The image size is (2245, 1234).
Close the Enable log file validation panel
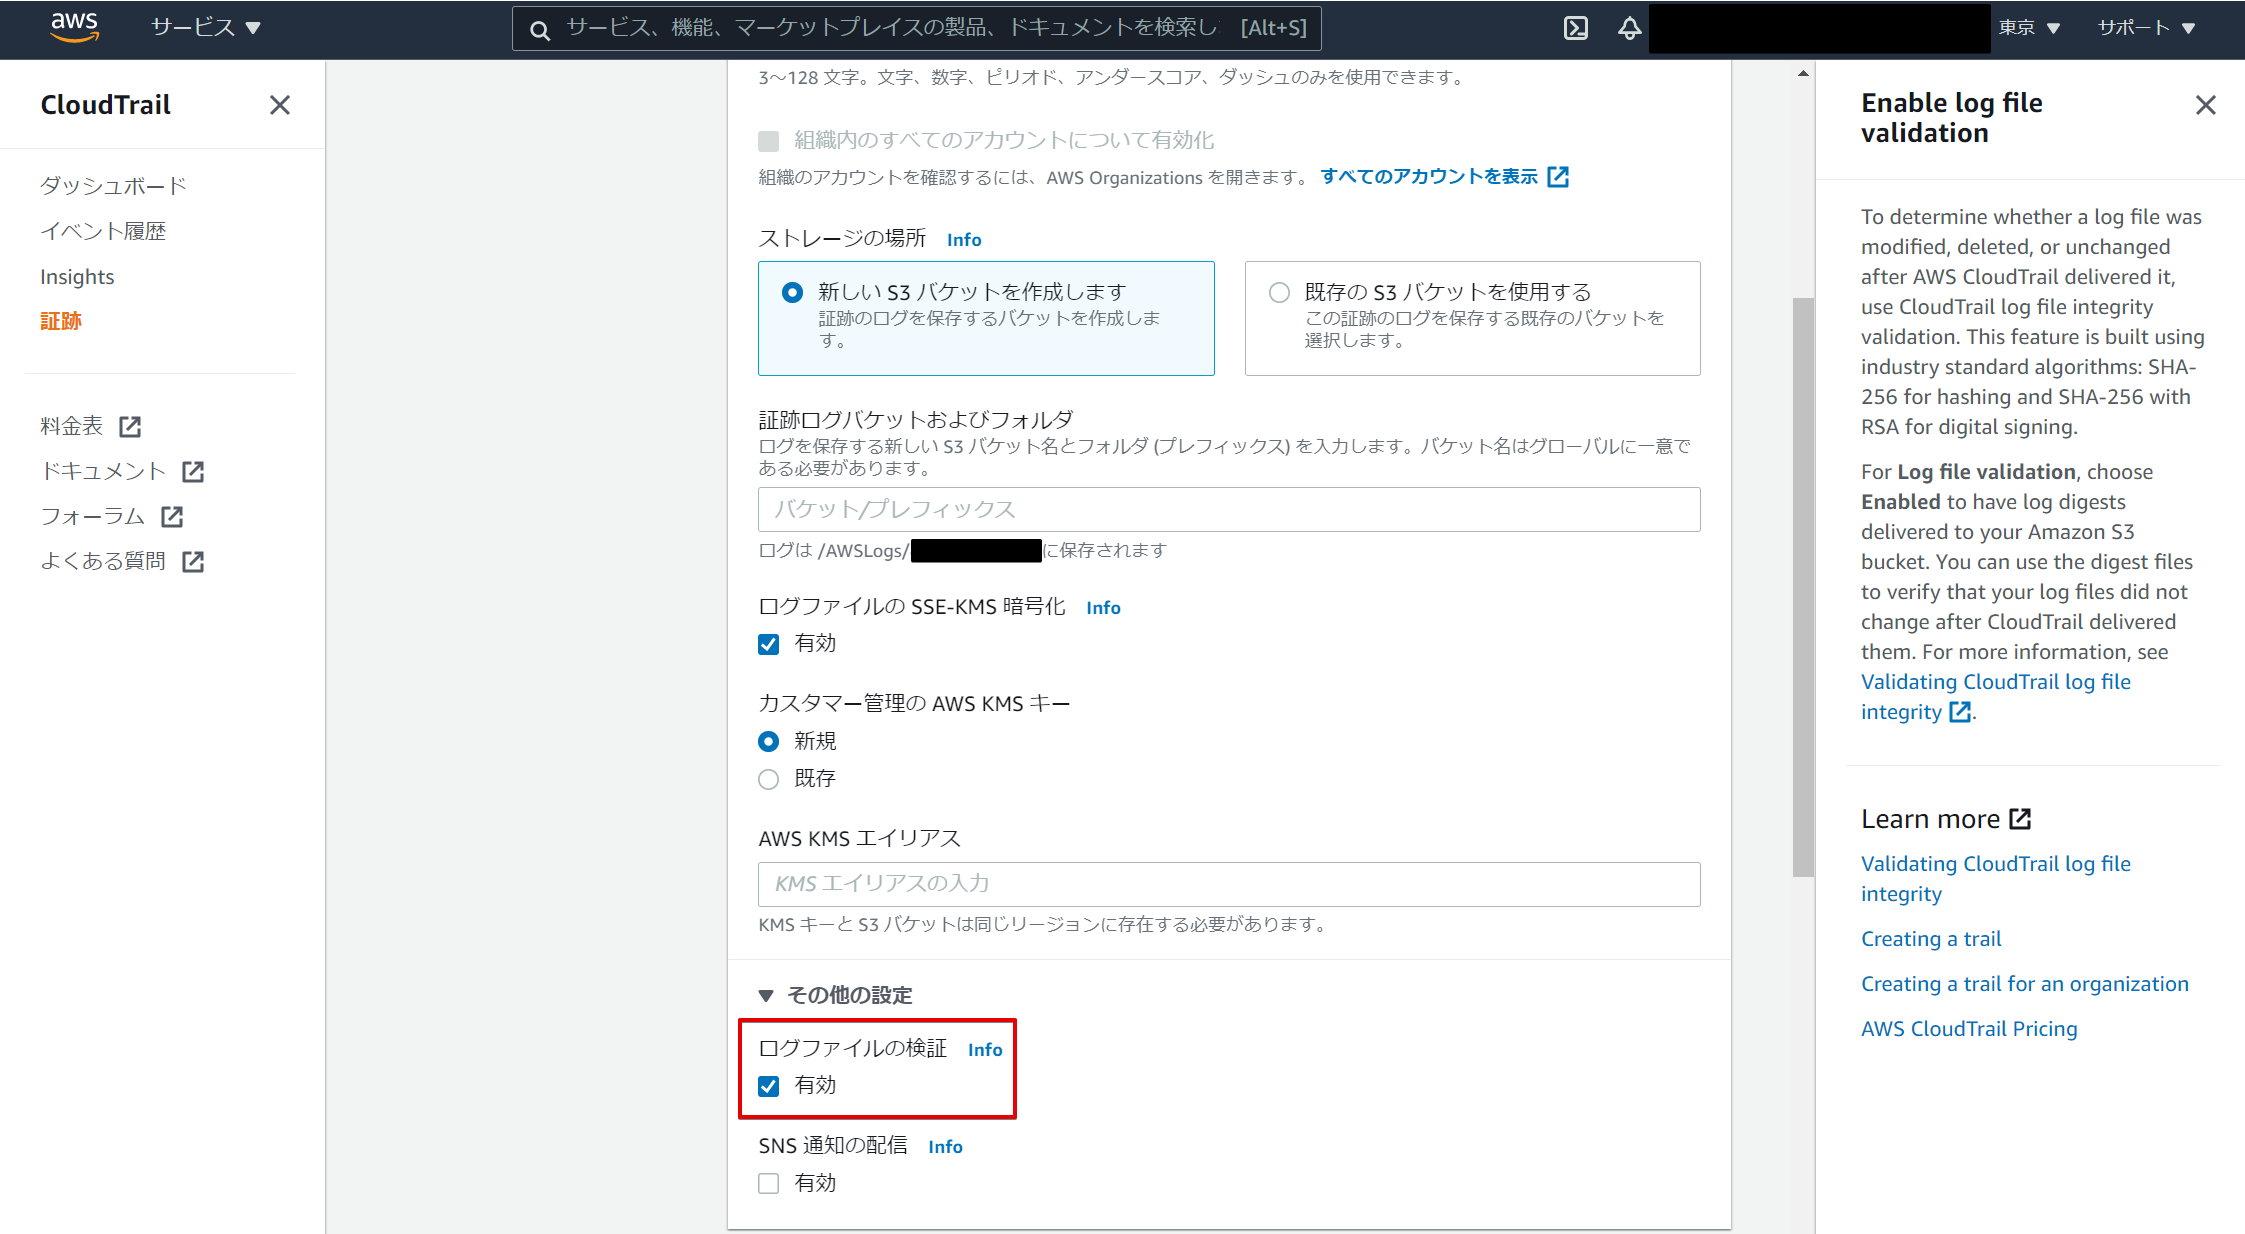(2206, 104)
